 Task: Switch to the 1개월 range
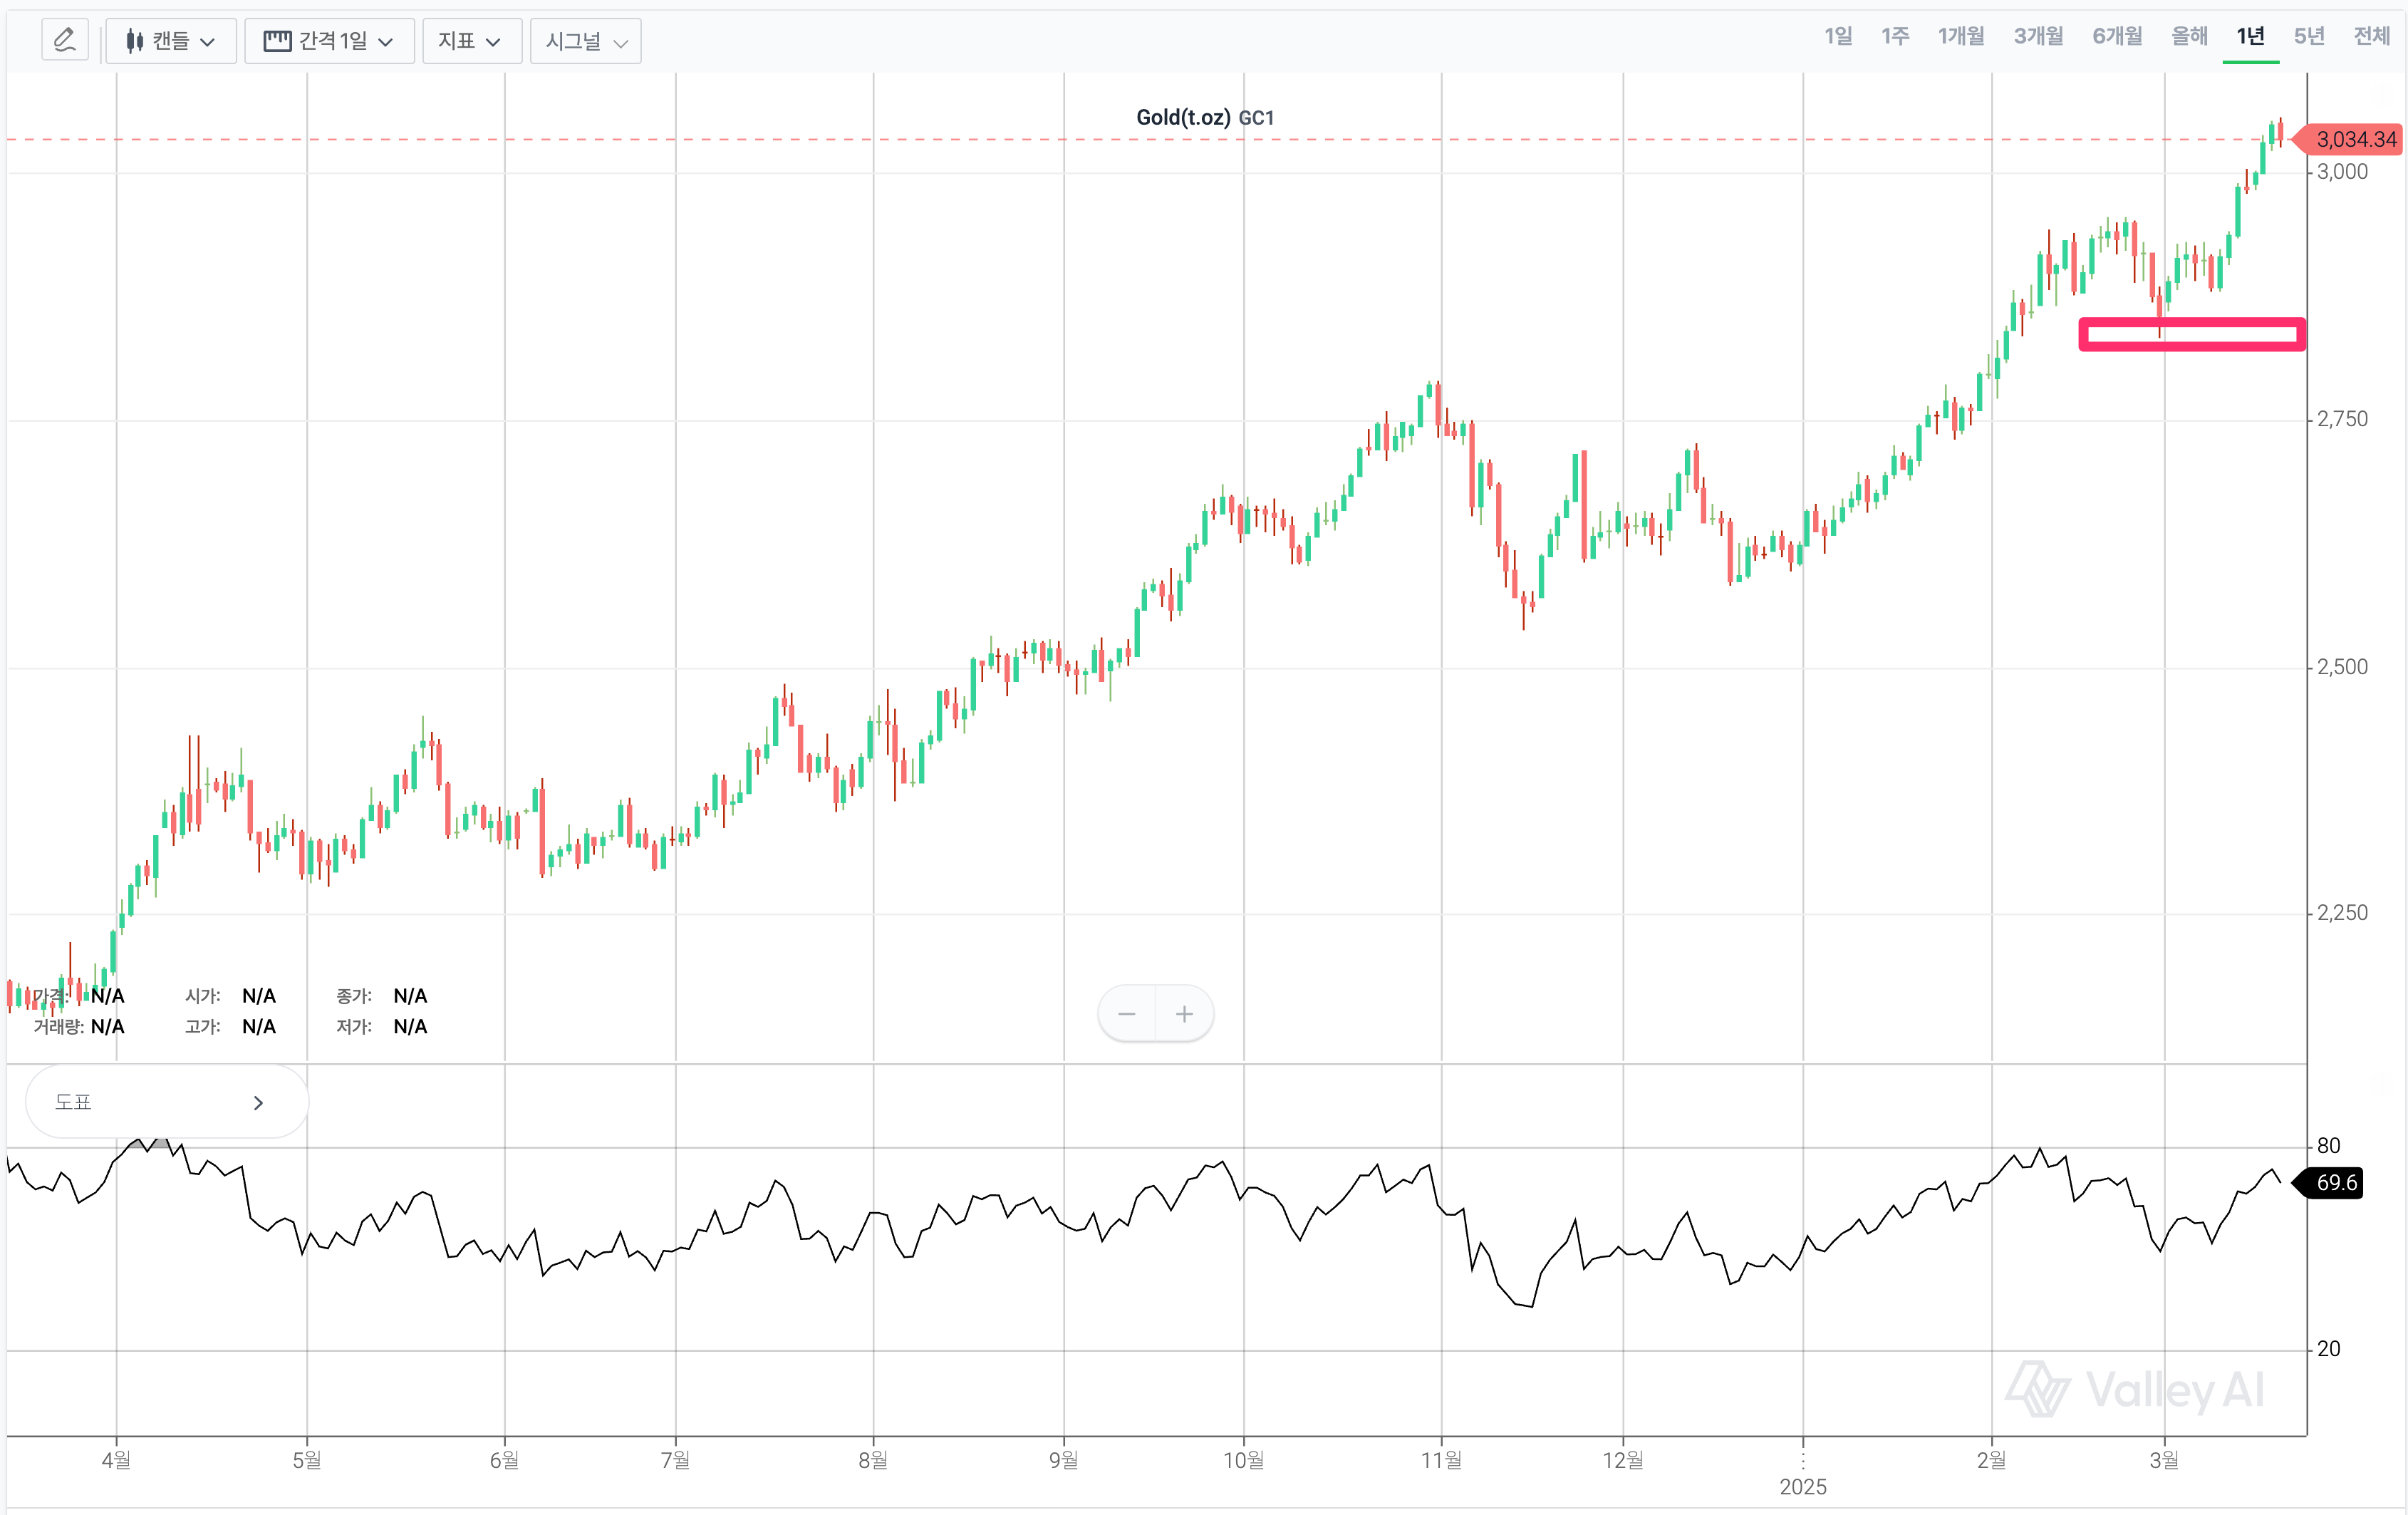pos(1961,37)
